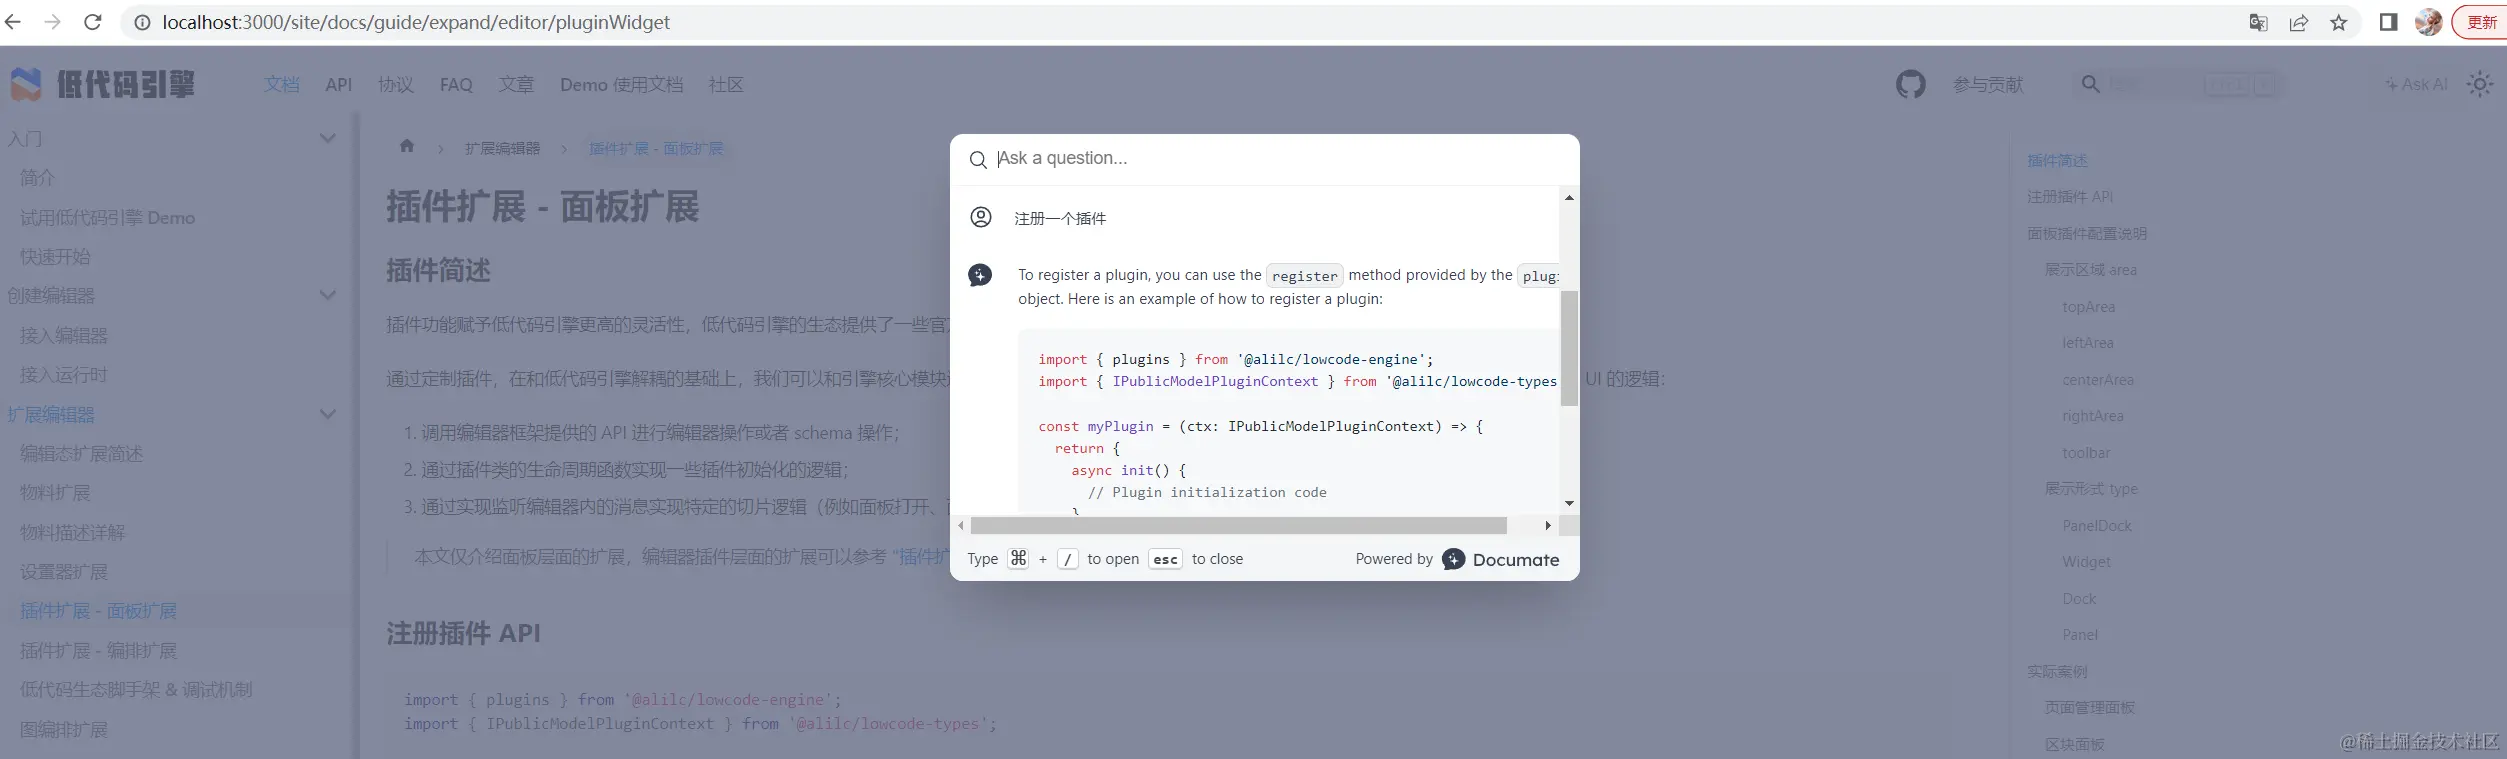Click the site info icon in address bar
2507x759 pixels.
point(143,22)
